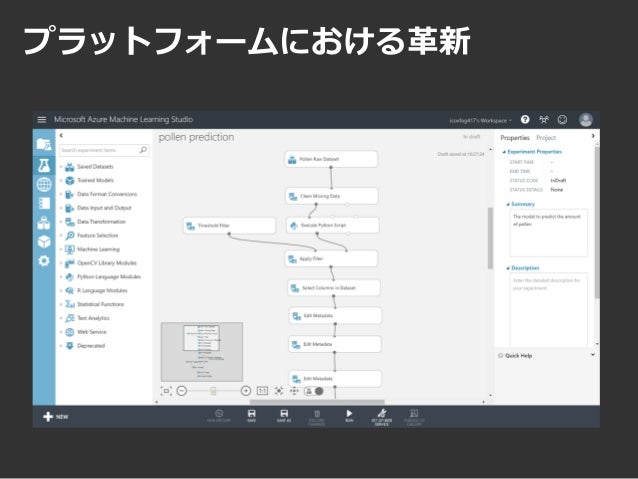Image resolution: width=638 pixels, height=479 pixels.
Task: Select the Clean Missing Data node
Action: [332, 196]
